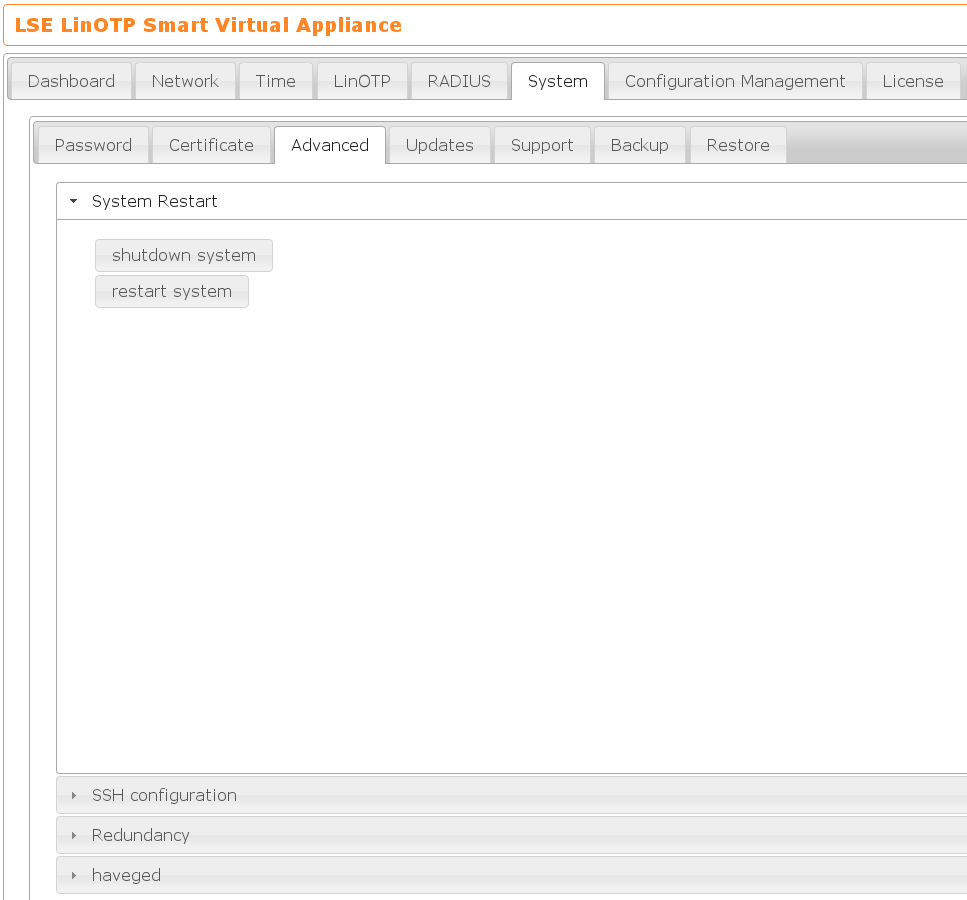Screen dimensions: 967x900
Task: Open the Dashboard tab
Action: (x=71, y=81)
